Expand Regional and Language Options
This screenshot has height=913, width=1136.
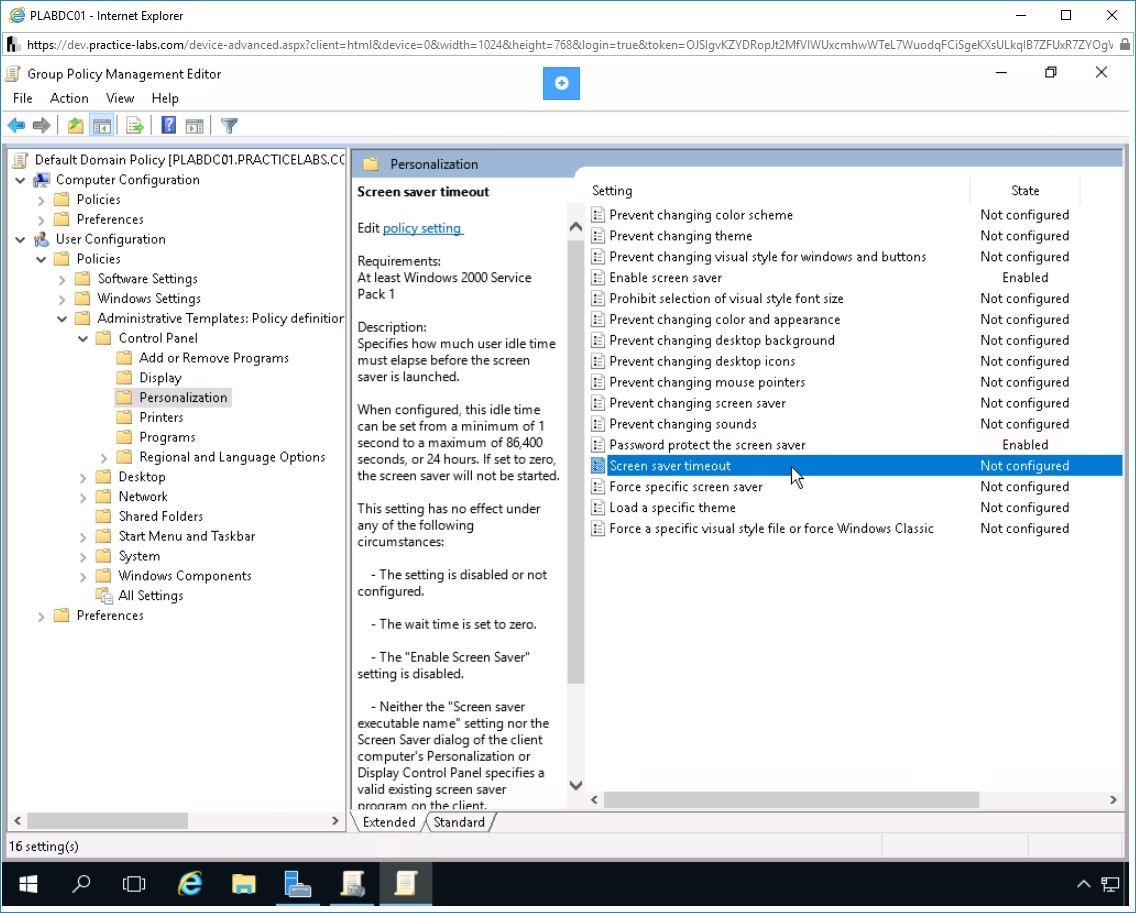click(x=104, y=458)
